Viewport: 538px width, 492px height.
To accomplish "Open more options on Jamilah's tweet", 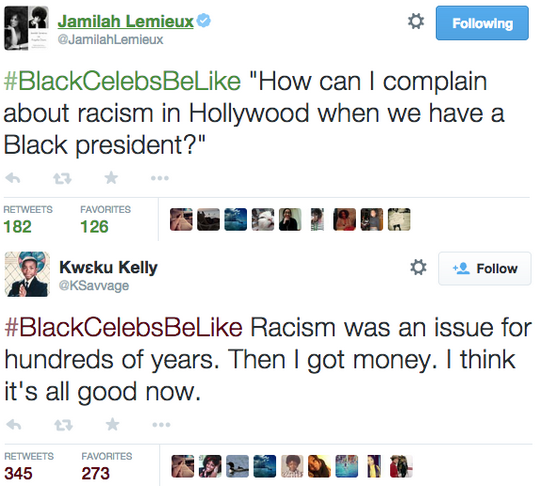I will click(160, 178).
